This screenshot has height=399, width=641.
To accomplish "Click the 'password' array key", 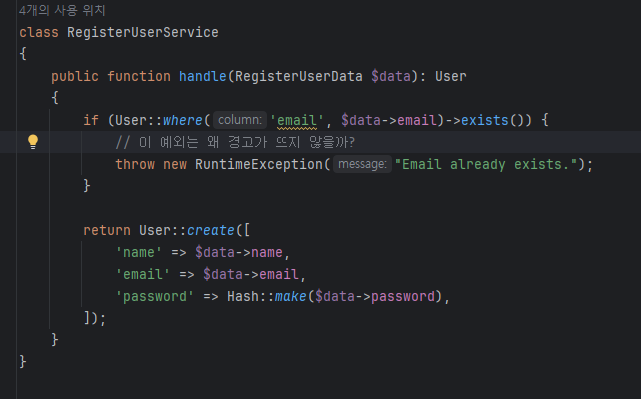I will click(155, 296).
